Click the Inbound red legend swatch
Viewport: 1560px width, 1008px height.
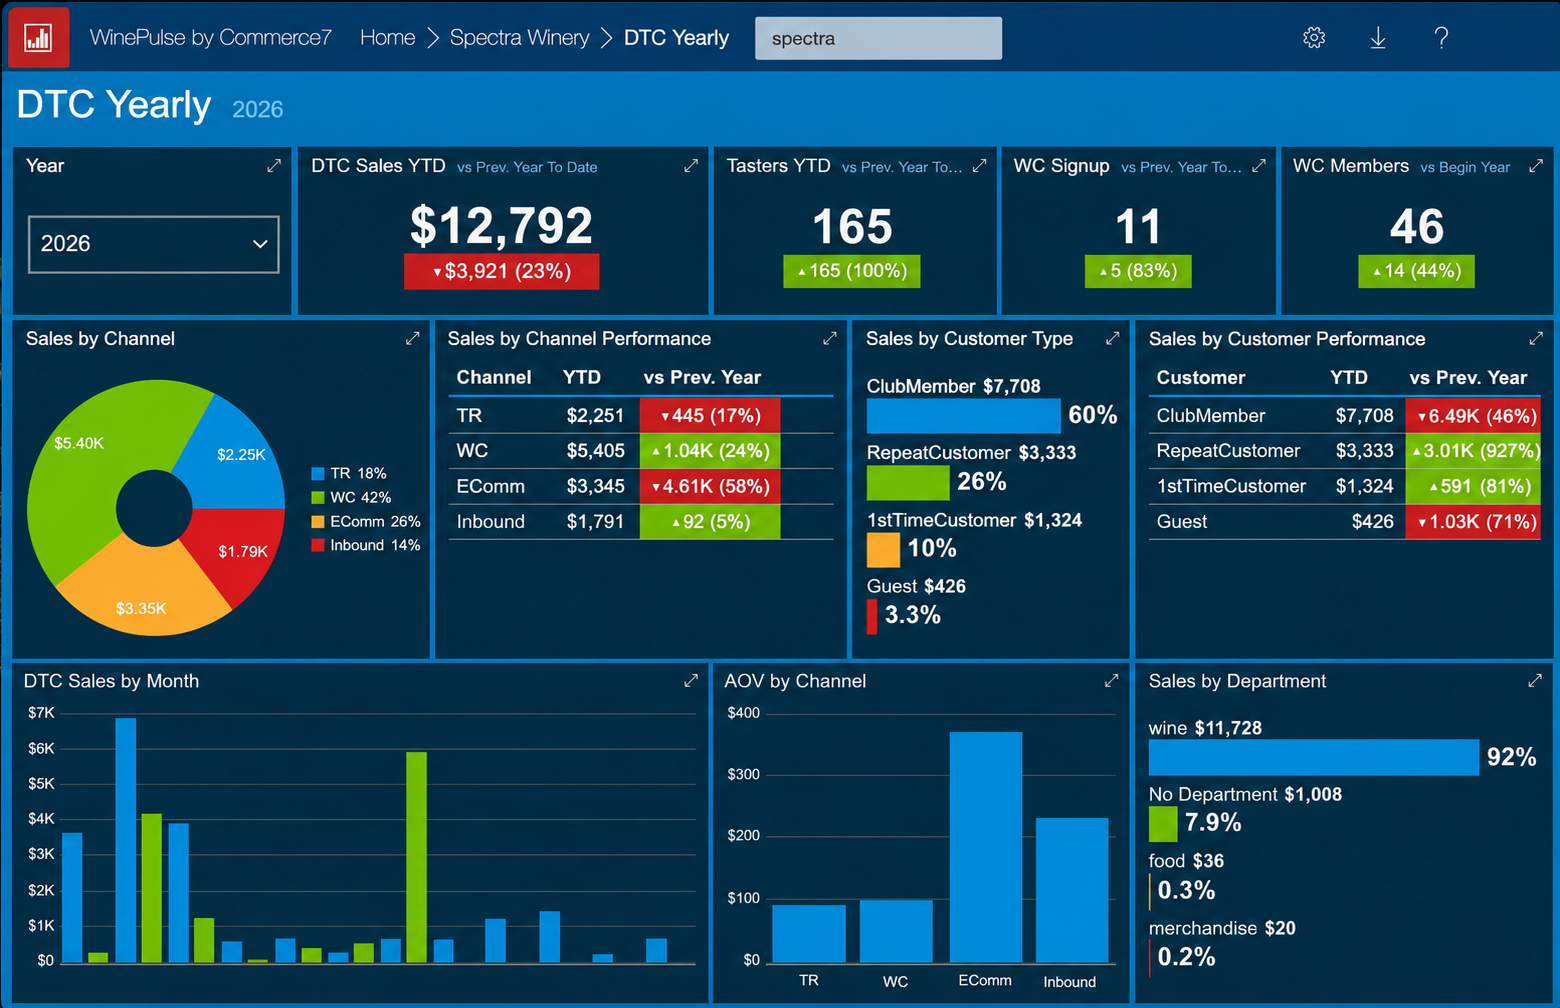pyautogui.click(x=318, y=546)
